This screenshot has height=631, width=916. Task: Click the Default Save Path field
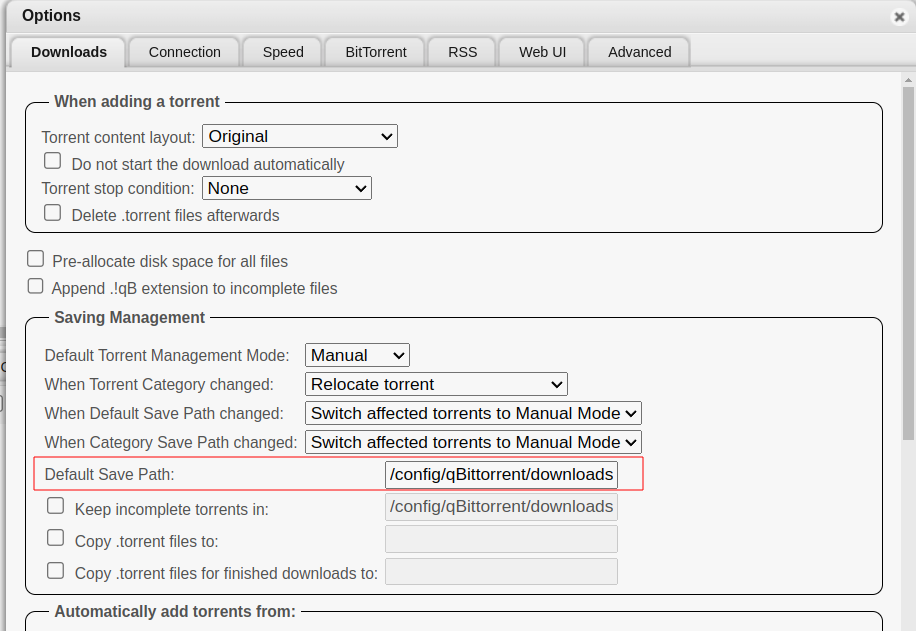coord(501,474)
